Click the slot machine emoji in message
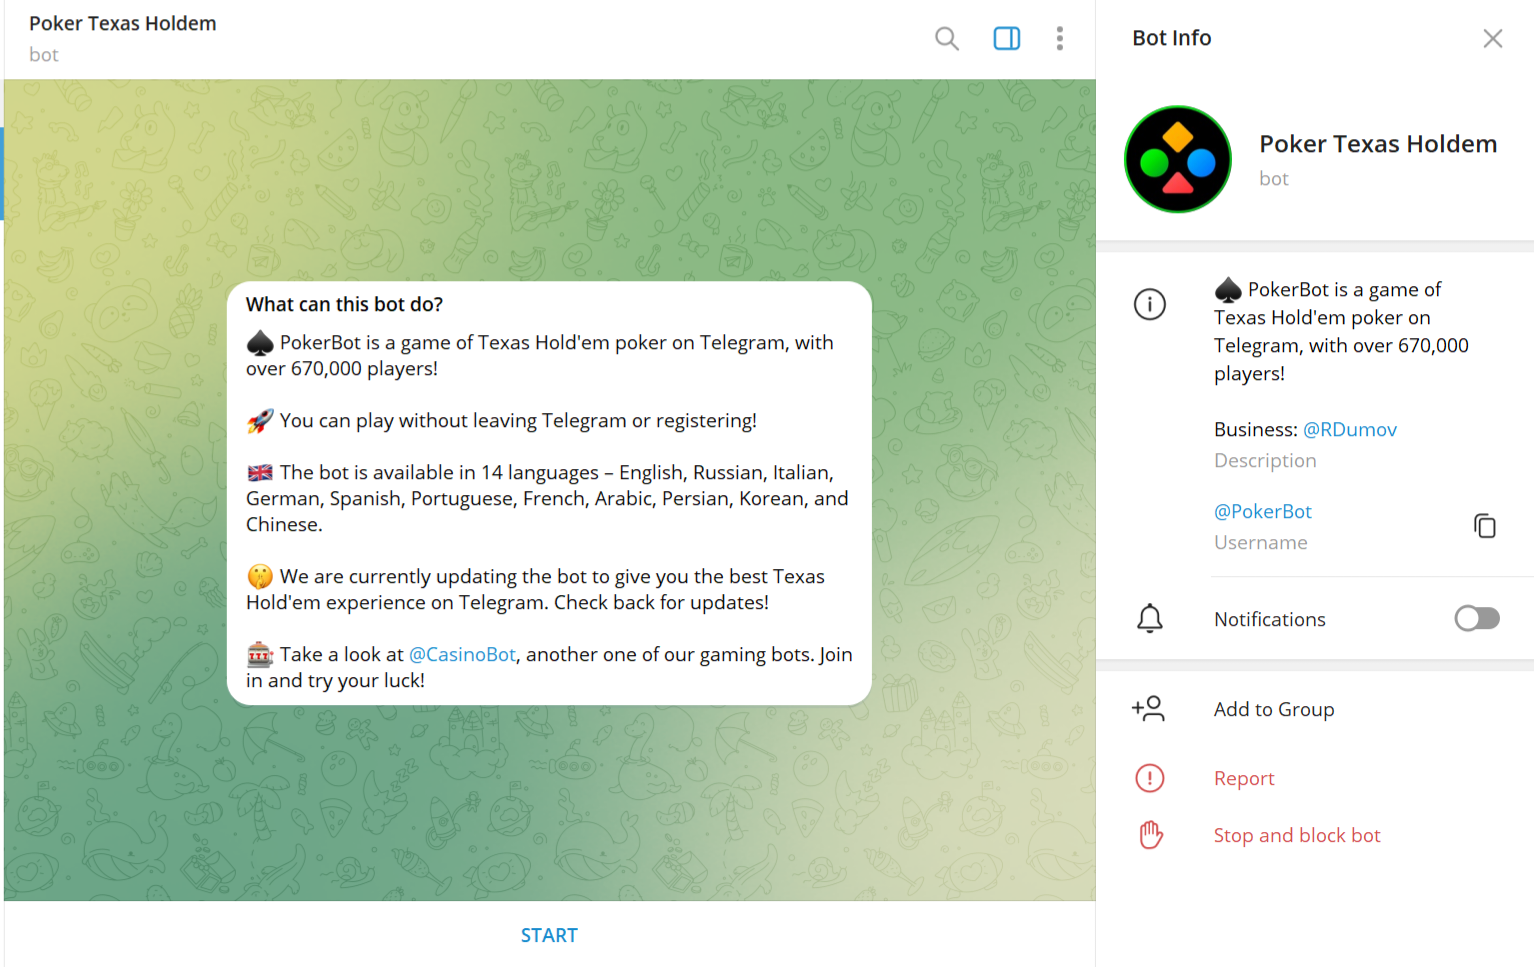Image resolution: width=1534 pixels, height=967 pixels. click(260, 655)
